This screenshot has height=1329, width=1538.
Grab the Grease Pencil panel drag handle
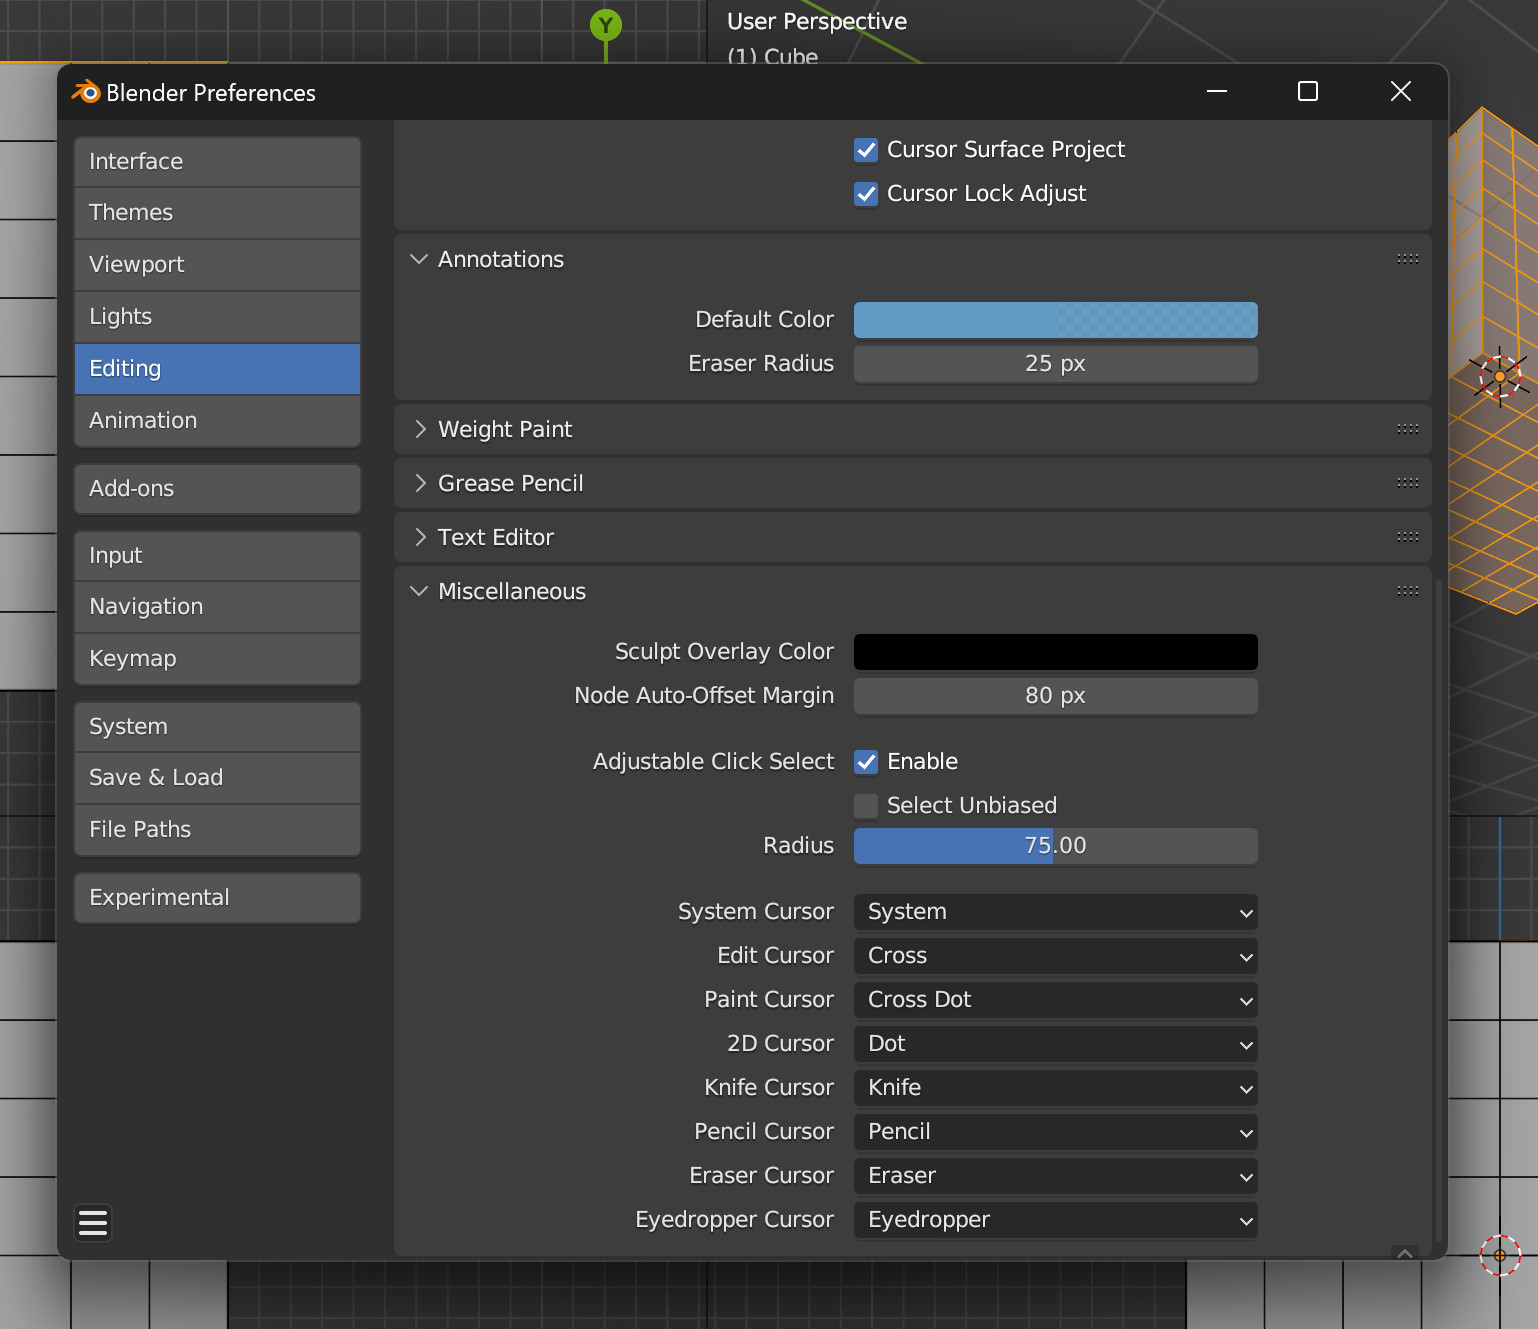click(x=1408, y=483)
